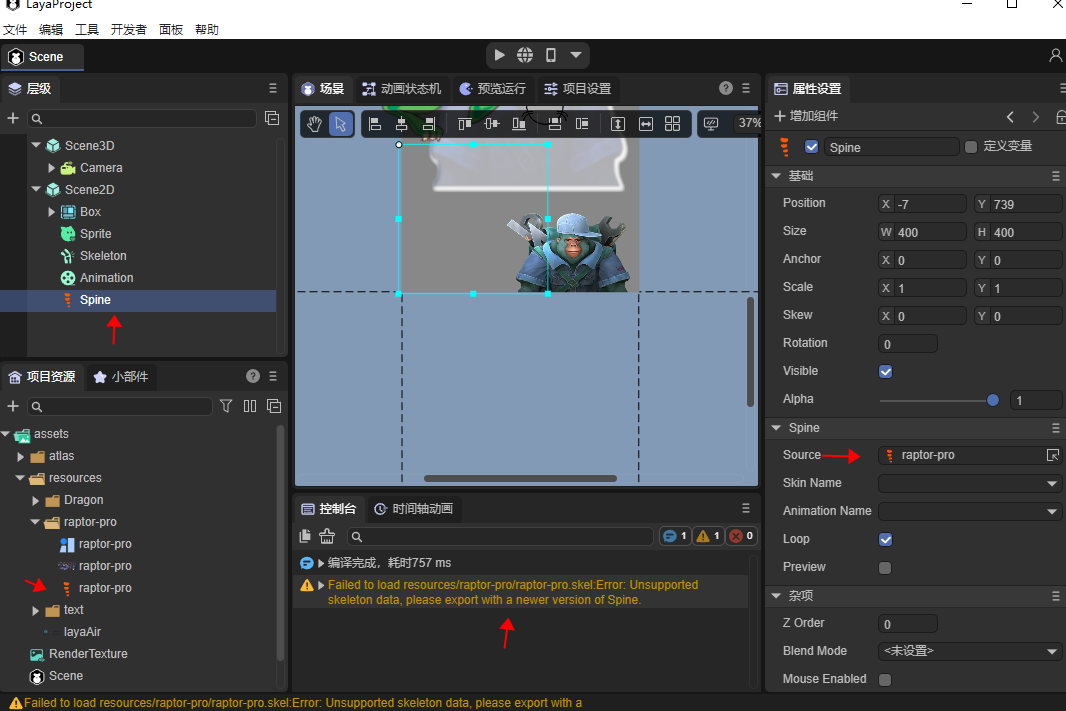Click the trash icon to clear console

(326, 536)
